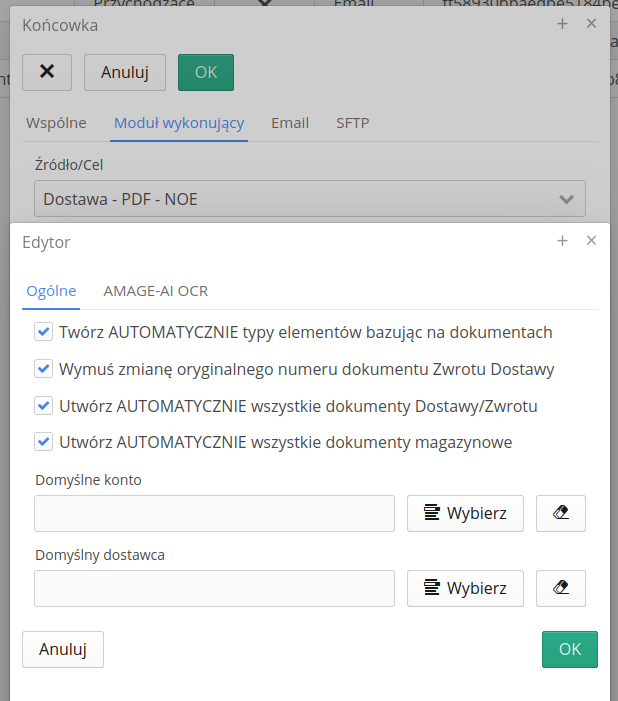Disable Utwórz wszystkie dokumenty magazynowe checkbox
This screenshot has height=701, width=618.
43,441
